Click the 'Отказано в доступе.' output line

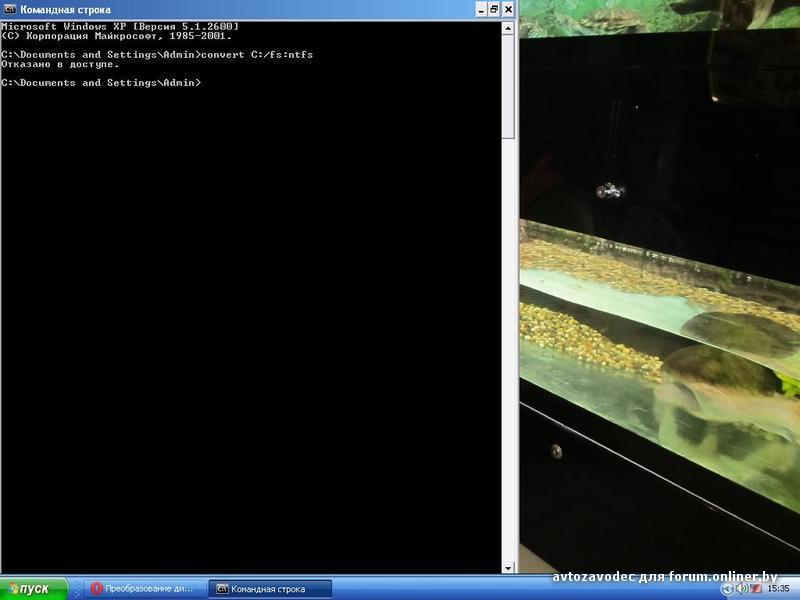coord(60,64)
